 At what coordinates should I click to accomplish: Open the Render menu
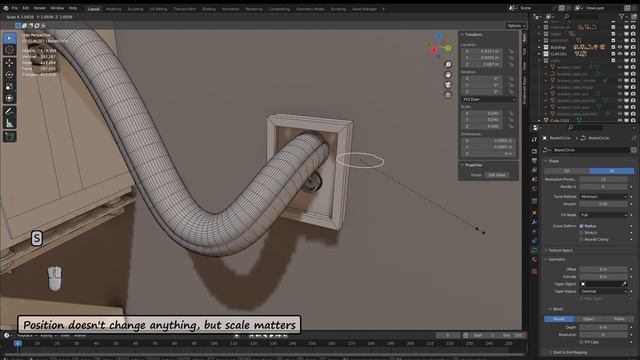40,8
